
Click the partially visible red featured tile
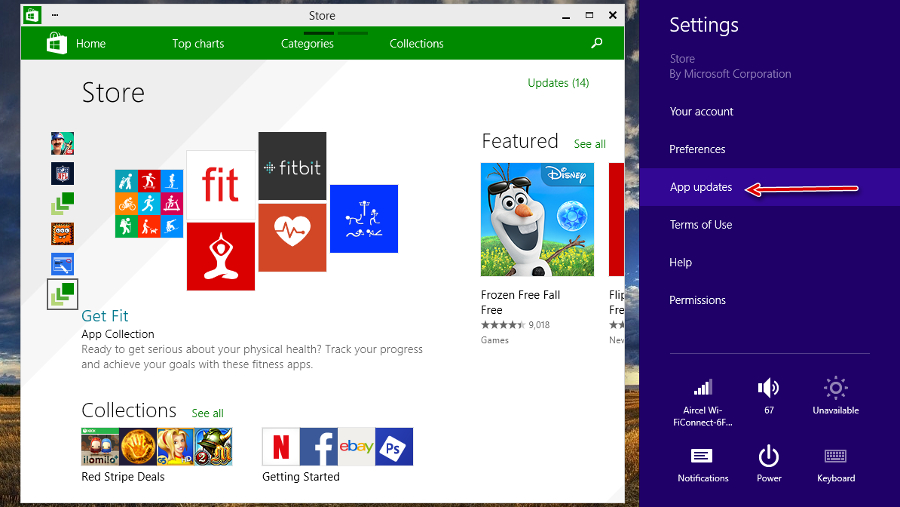[616, 219]
